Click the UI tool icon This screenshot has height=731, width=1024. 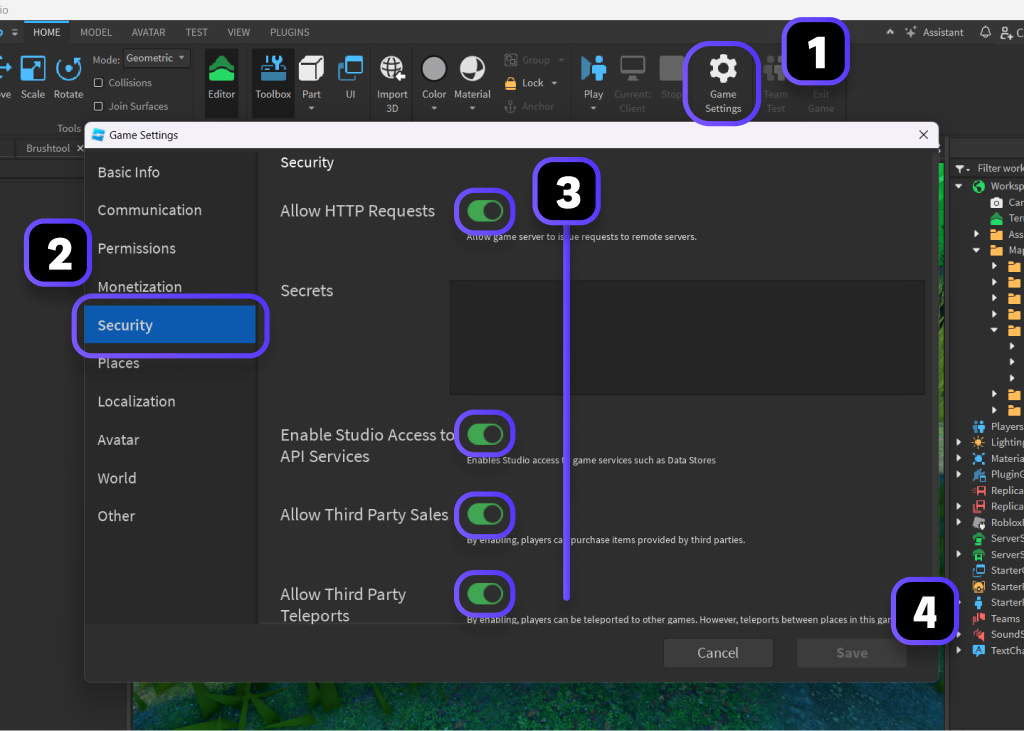click(x=351, y=69)
